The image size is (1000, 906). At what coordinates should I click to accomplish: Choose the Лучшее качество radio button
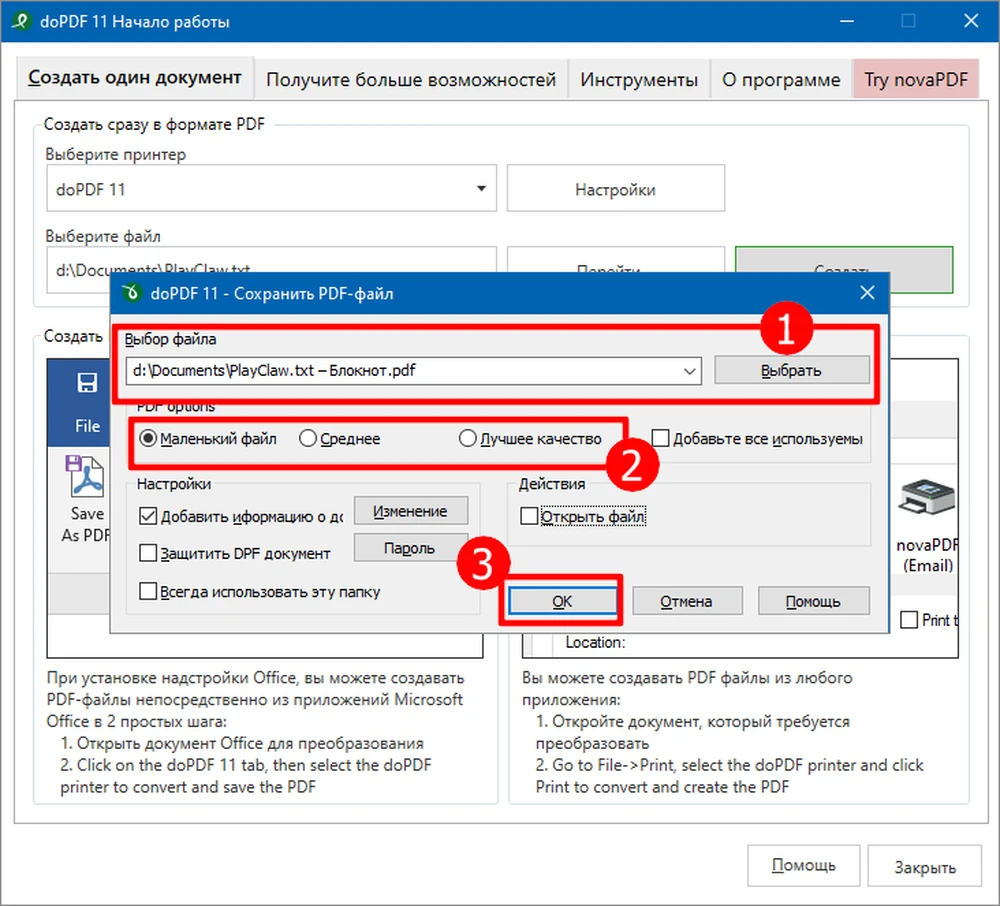pyautogui.click(x=466, y=439)
